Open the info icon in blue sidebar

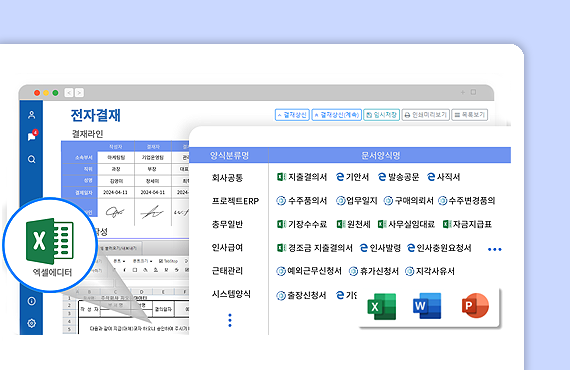coord(32,301)
